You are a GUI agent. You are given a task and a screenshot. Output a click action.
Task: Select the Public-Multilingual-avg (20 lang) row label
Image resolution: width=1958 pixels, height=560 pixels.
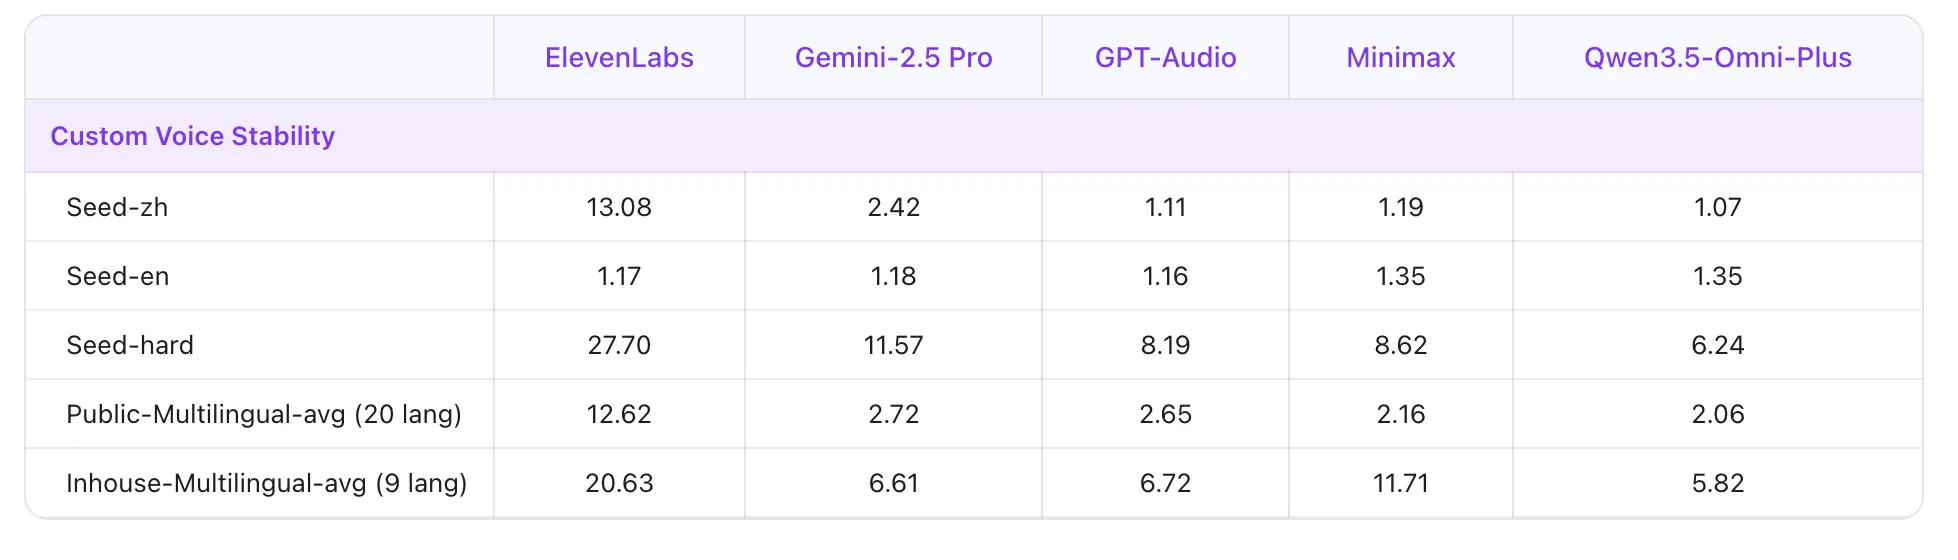pyautogui.click(x=264, y=414)
